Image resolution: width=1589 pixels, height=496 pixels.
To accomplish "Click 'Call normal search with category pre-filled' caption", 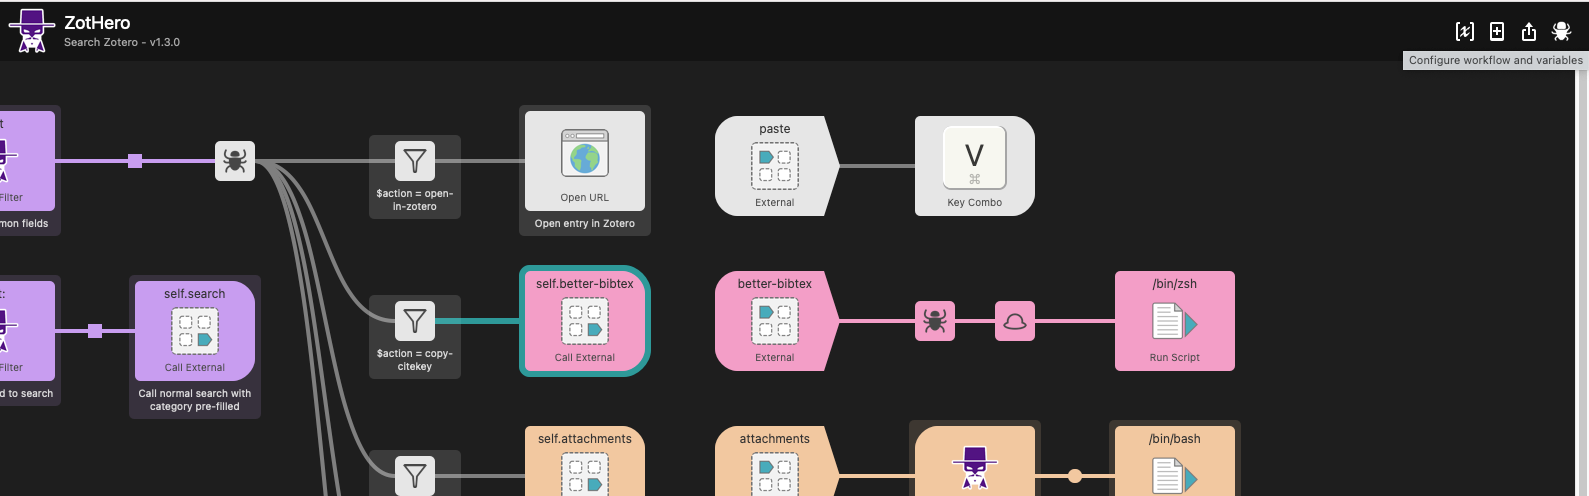I will click(x=195, y=400).
